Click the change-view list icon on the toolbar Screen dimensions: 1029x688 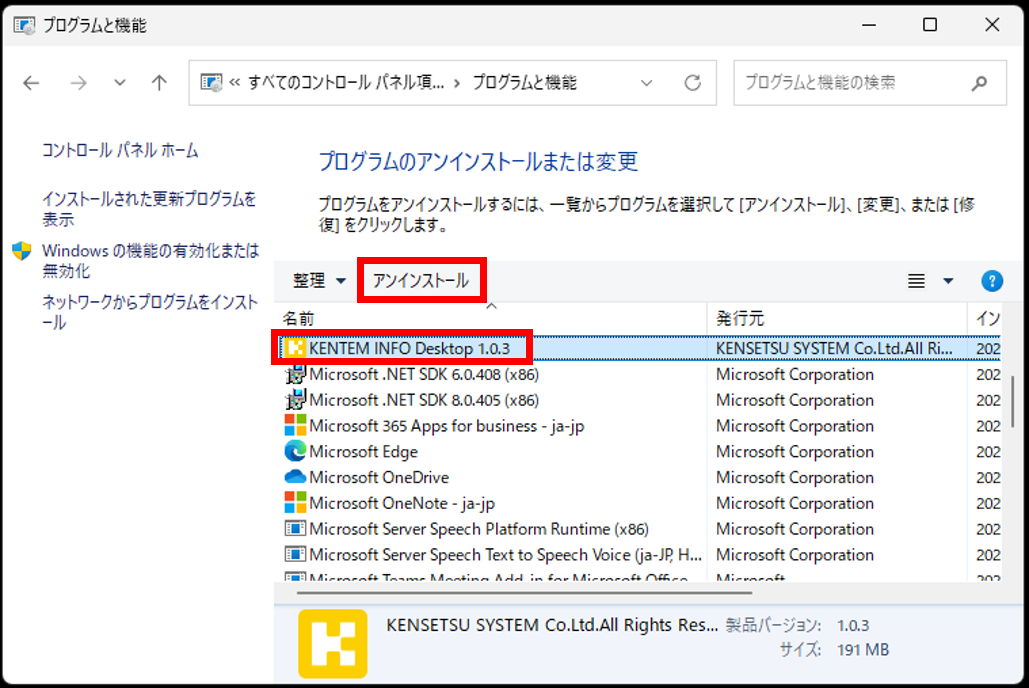tap(916, 281)
